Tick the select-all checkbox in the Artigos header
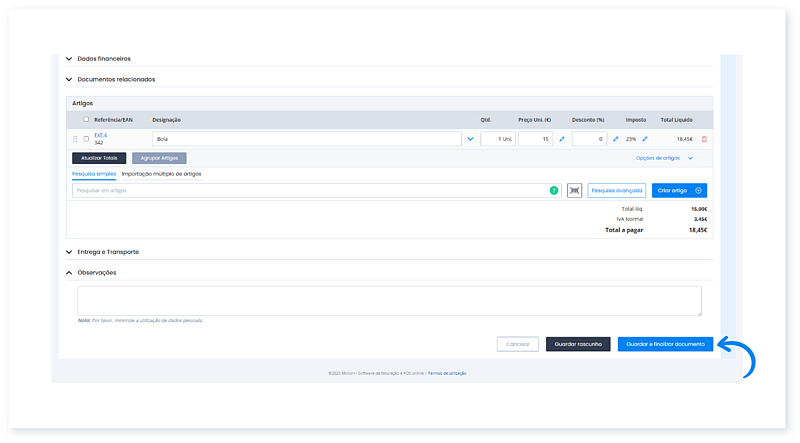 pyautogui.click(x=86, y=119)
